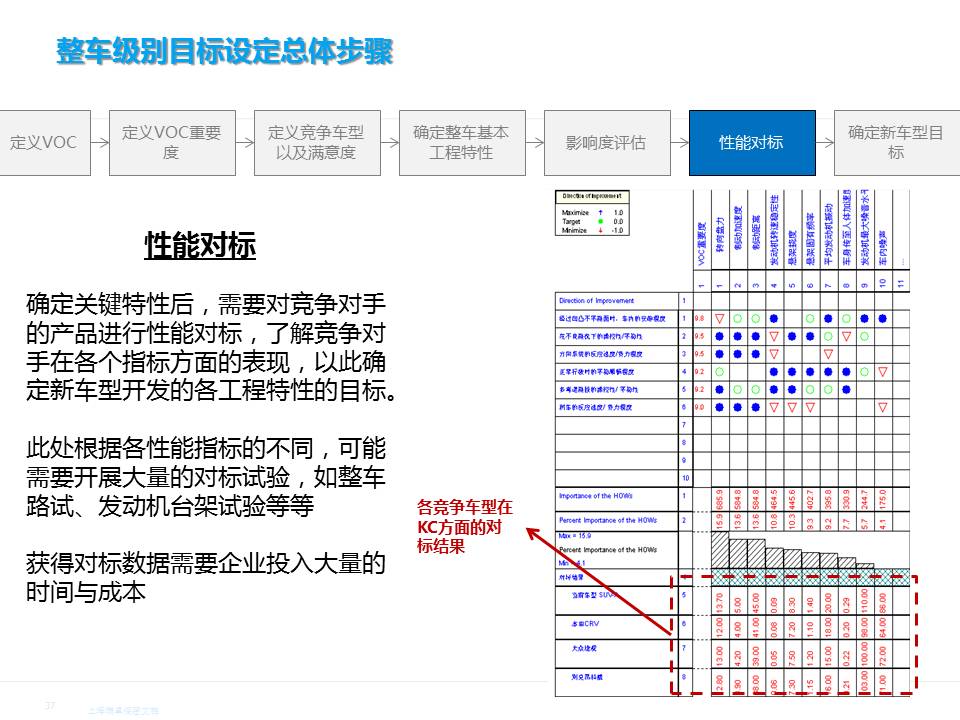Click the value 13.00 in 大众途观 row
The height and width of the screenshot is (720, 960).
(x=719, y=655)
